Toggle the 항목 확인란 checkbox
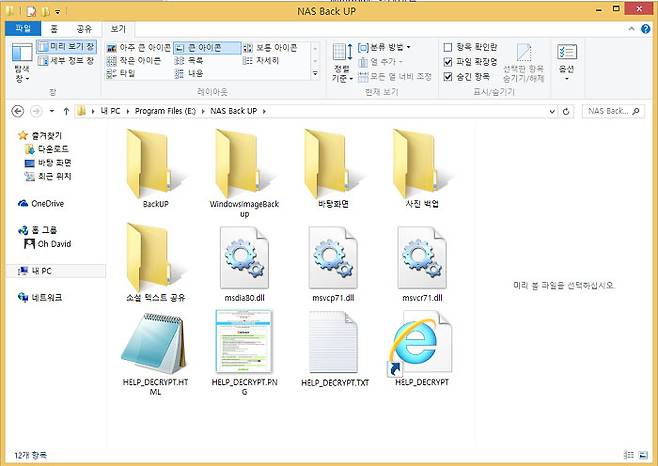This screenshot has height=466, width=658. (448, 47)
